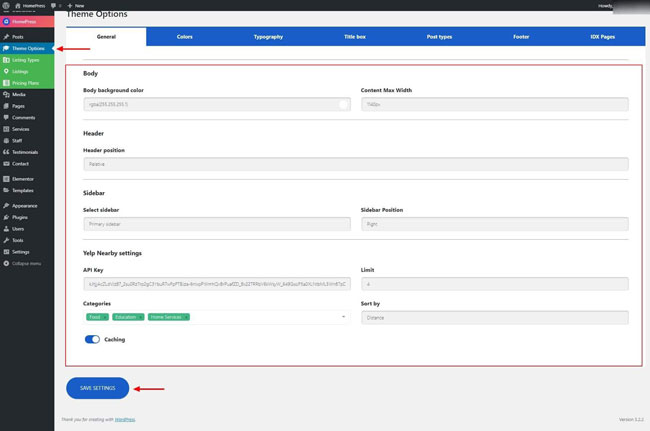The height and width of the screenshot is (431, 650).
Task: Click the Comments icon in sidebar
Action: [x=6, y=118]
